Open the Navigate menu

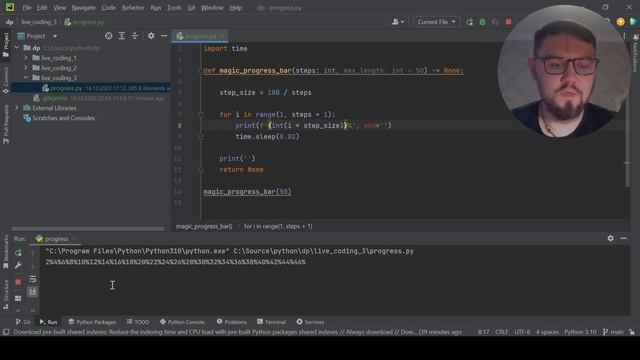pos(83,8)
